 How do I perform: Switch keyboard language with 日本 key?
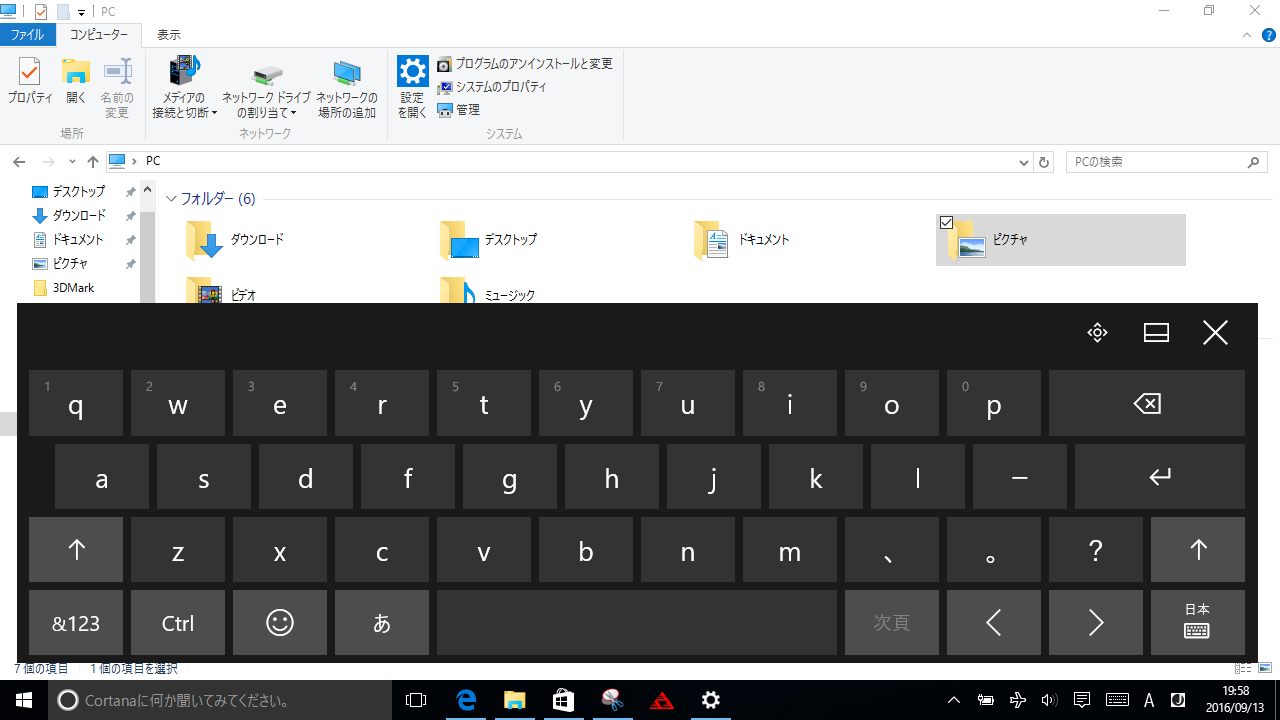coord(1198,623)
